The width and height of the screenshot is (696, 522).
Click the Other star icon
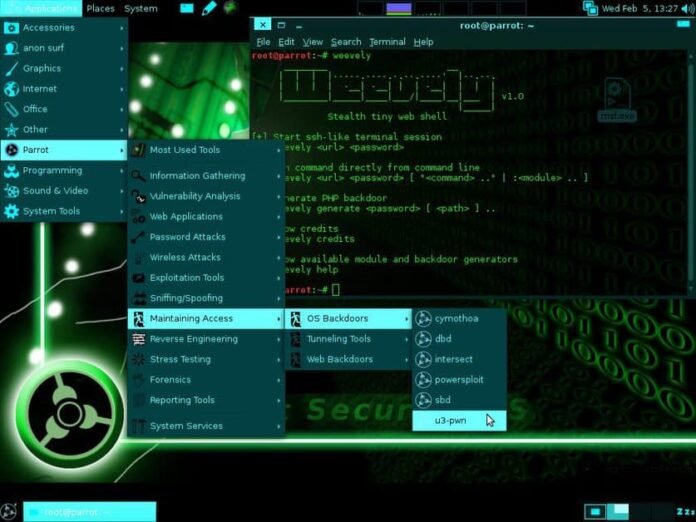pos(11,130)
